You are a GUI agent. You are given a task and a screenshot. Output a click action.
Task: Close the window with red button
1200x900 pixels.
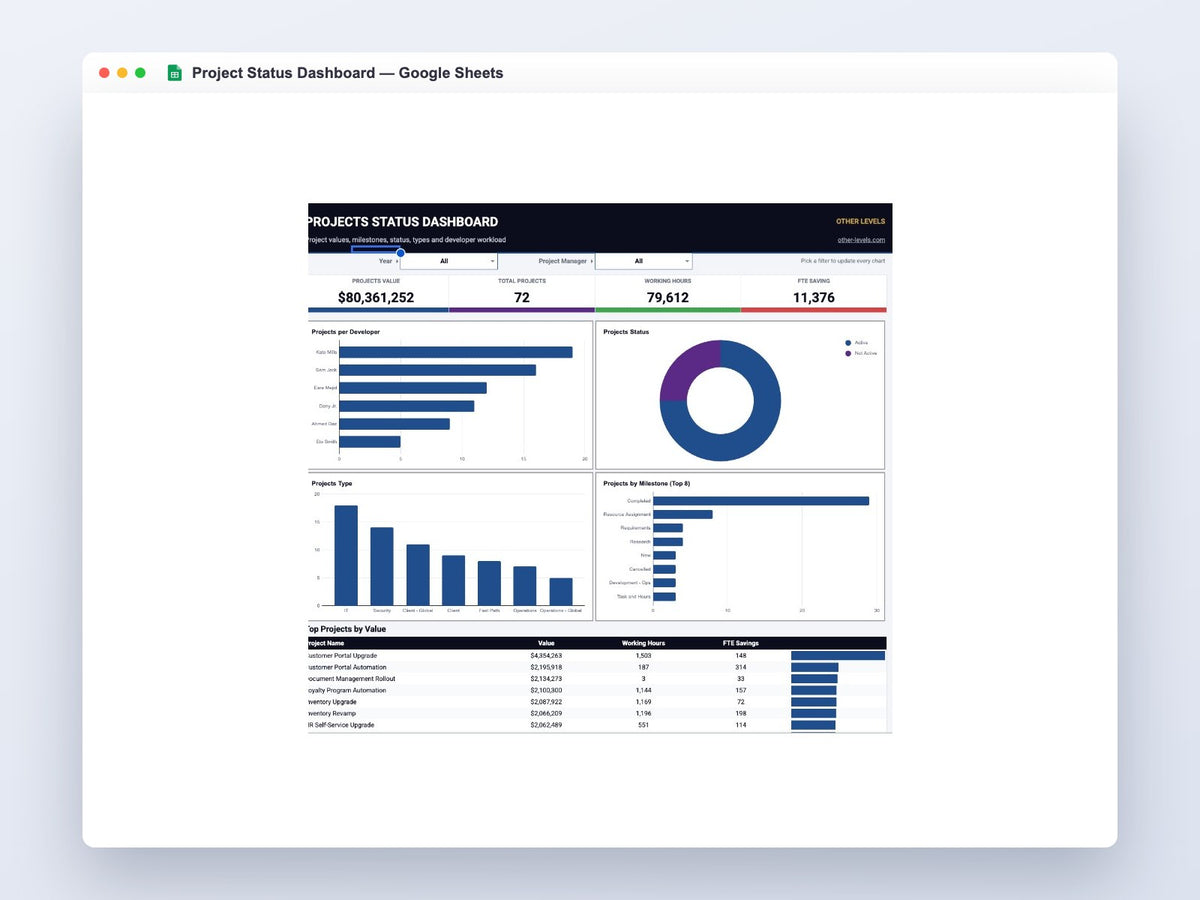point(104,73)
